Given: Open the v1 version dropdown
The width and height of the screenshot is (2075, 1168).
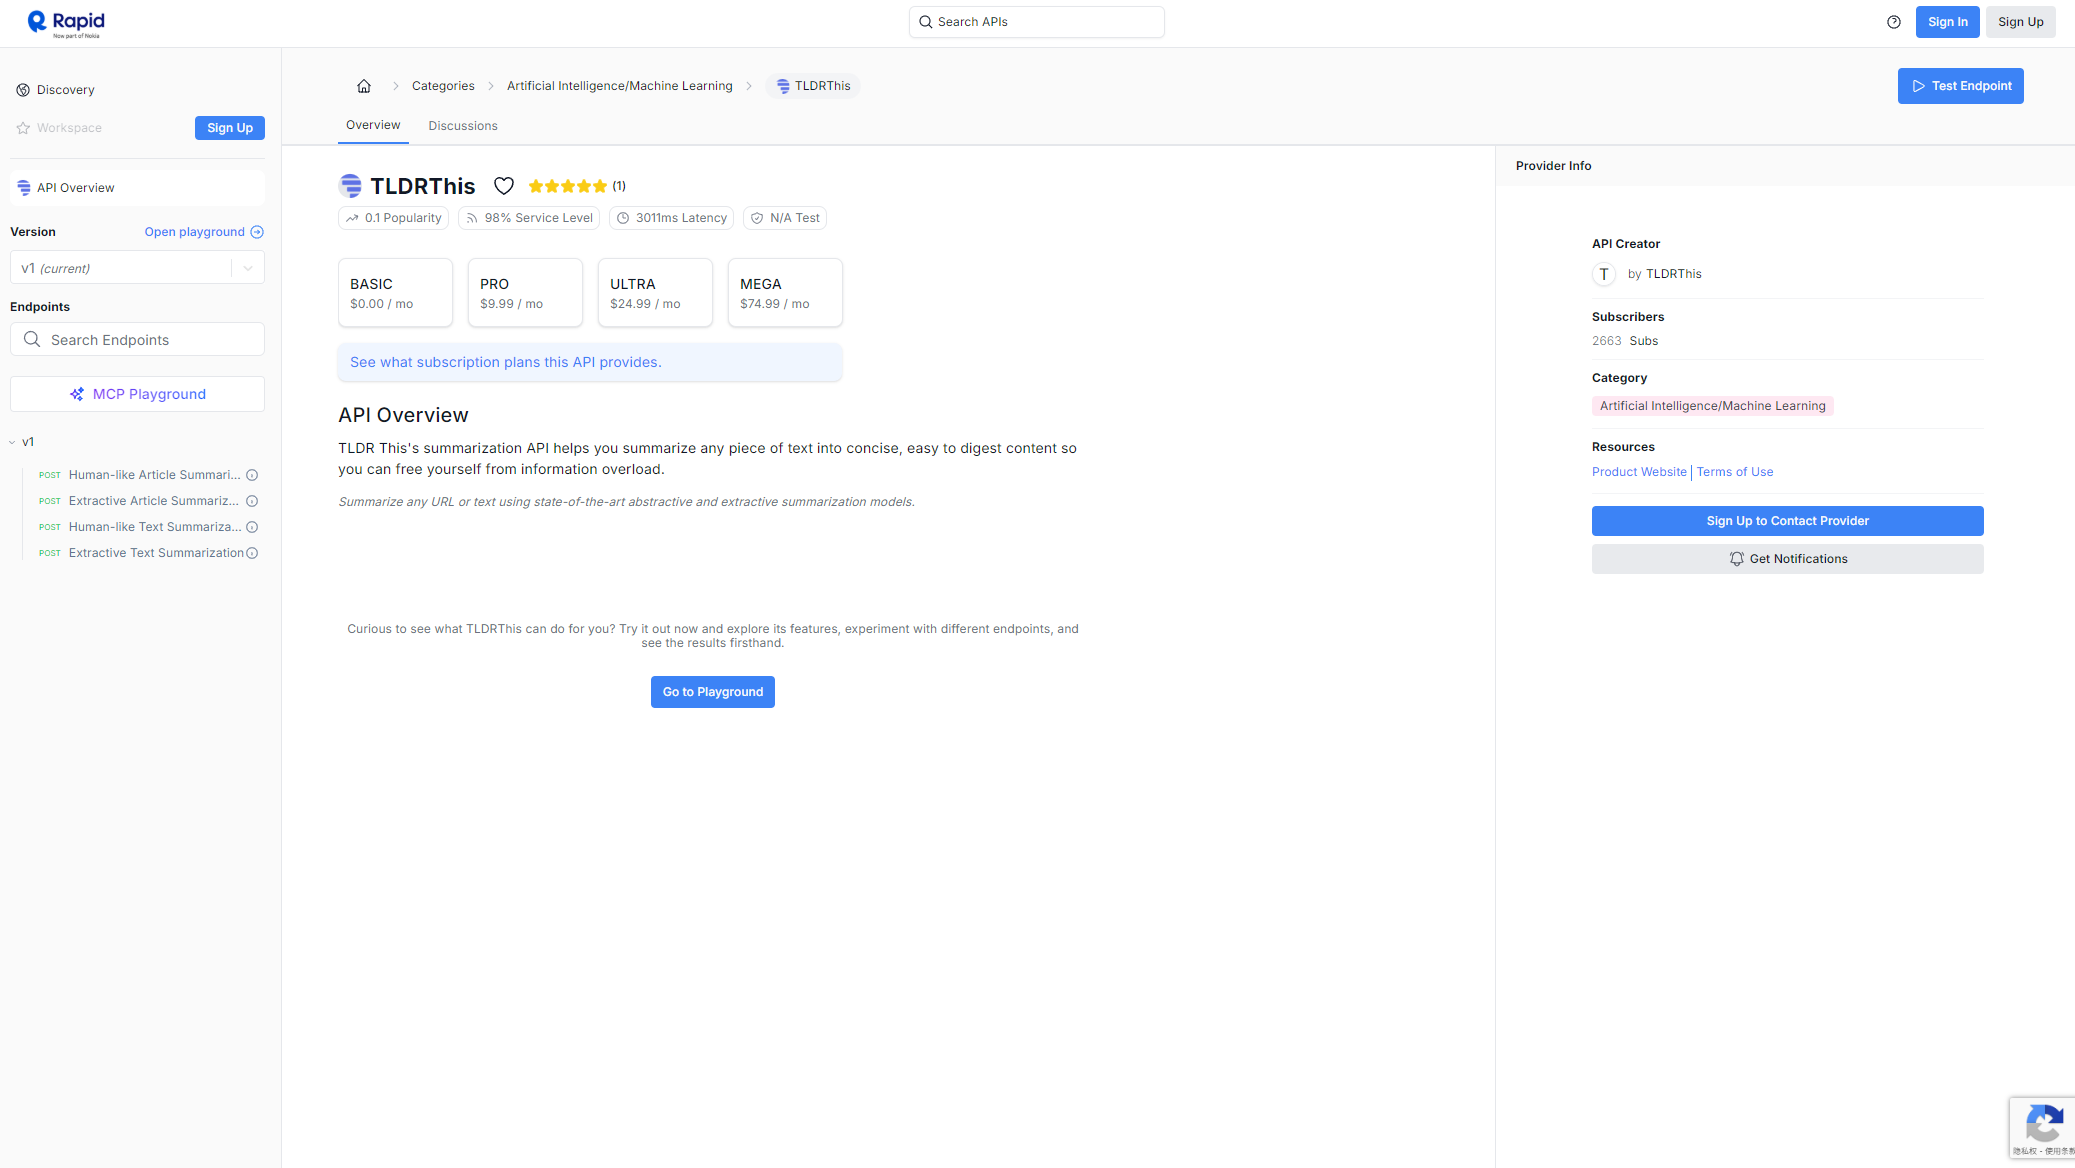Looking at the screenshot, I should pyautogui.click(x=137, y=268).
